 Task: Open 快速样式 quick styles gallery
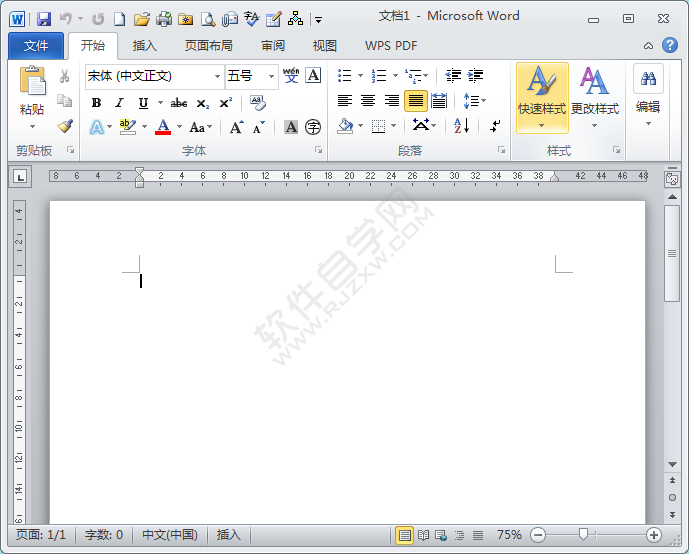542,98
